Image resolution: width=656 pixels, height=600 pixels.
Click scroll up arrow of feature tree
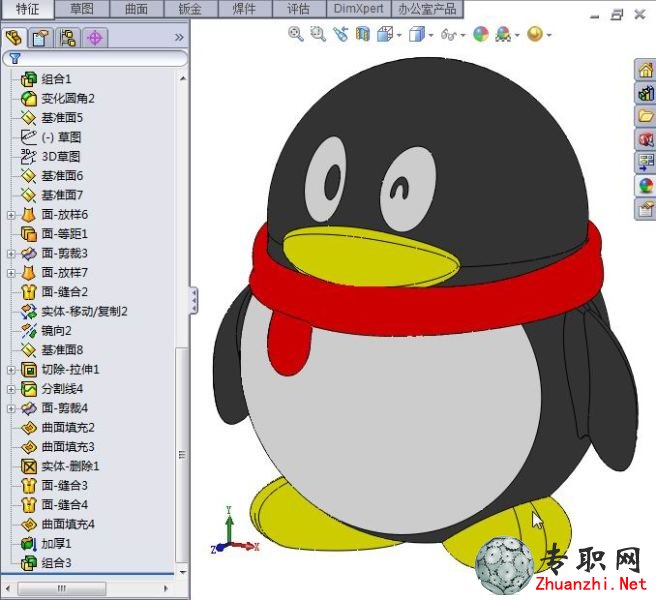coord(182,78)
